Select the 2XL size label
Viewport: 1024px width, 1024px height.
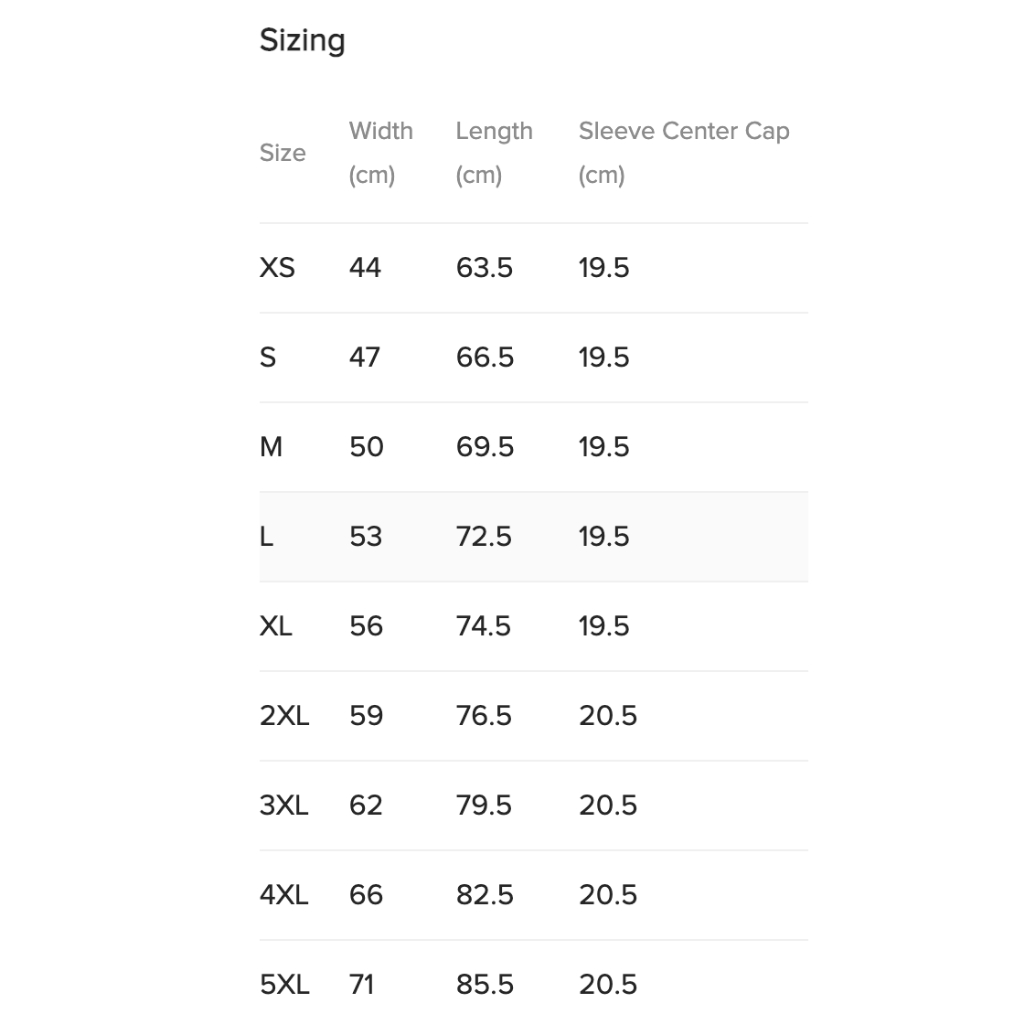[x=285, y=716]
